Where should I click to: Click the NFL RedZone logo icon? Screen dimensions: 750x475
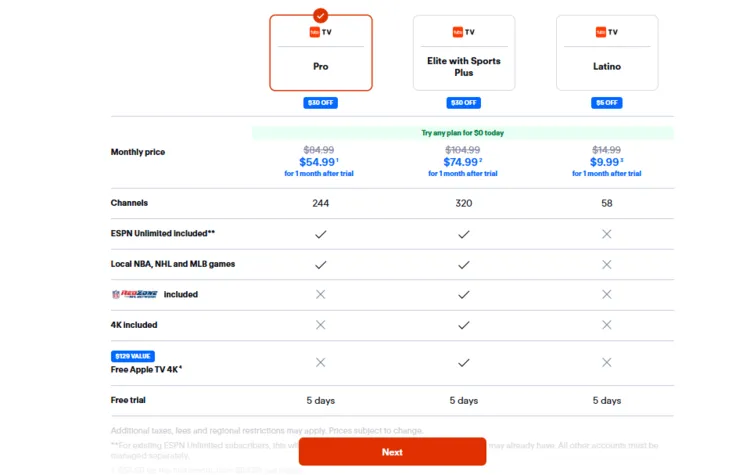pos(134,294)
